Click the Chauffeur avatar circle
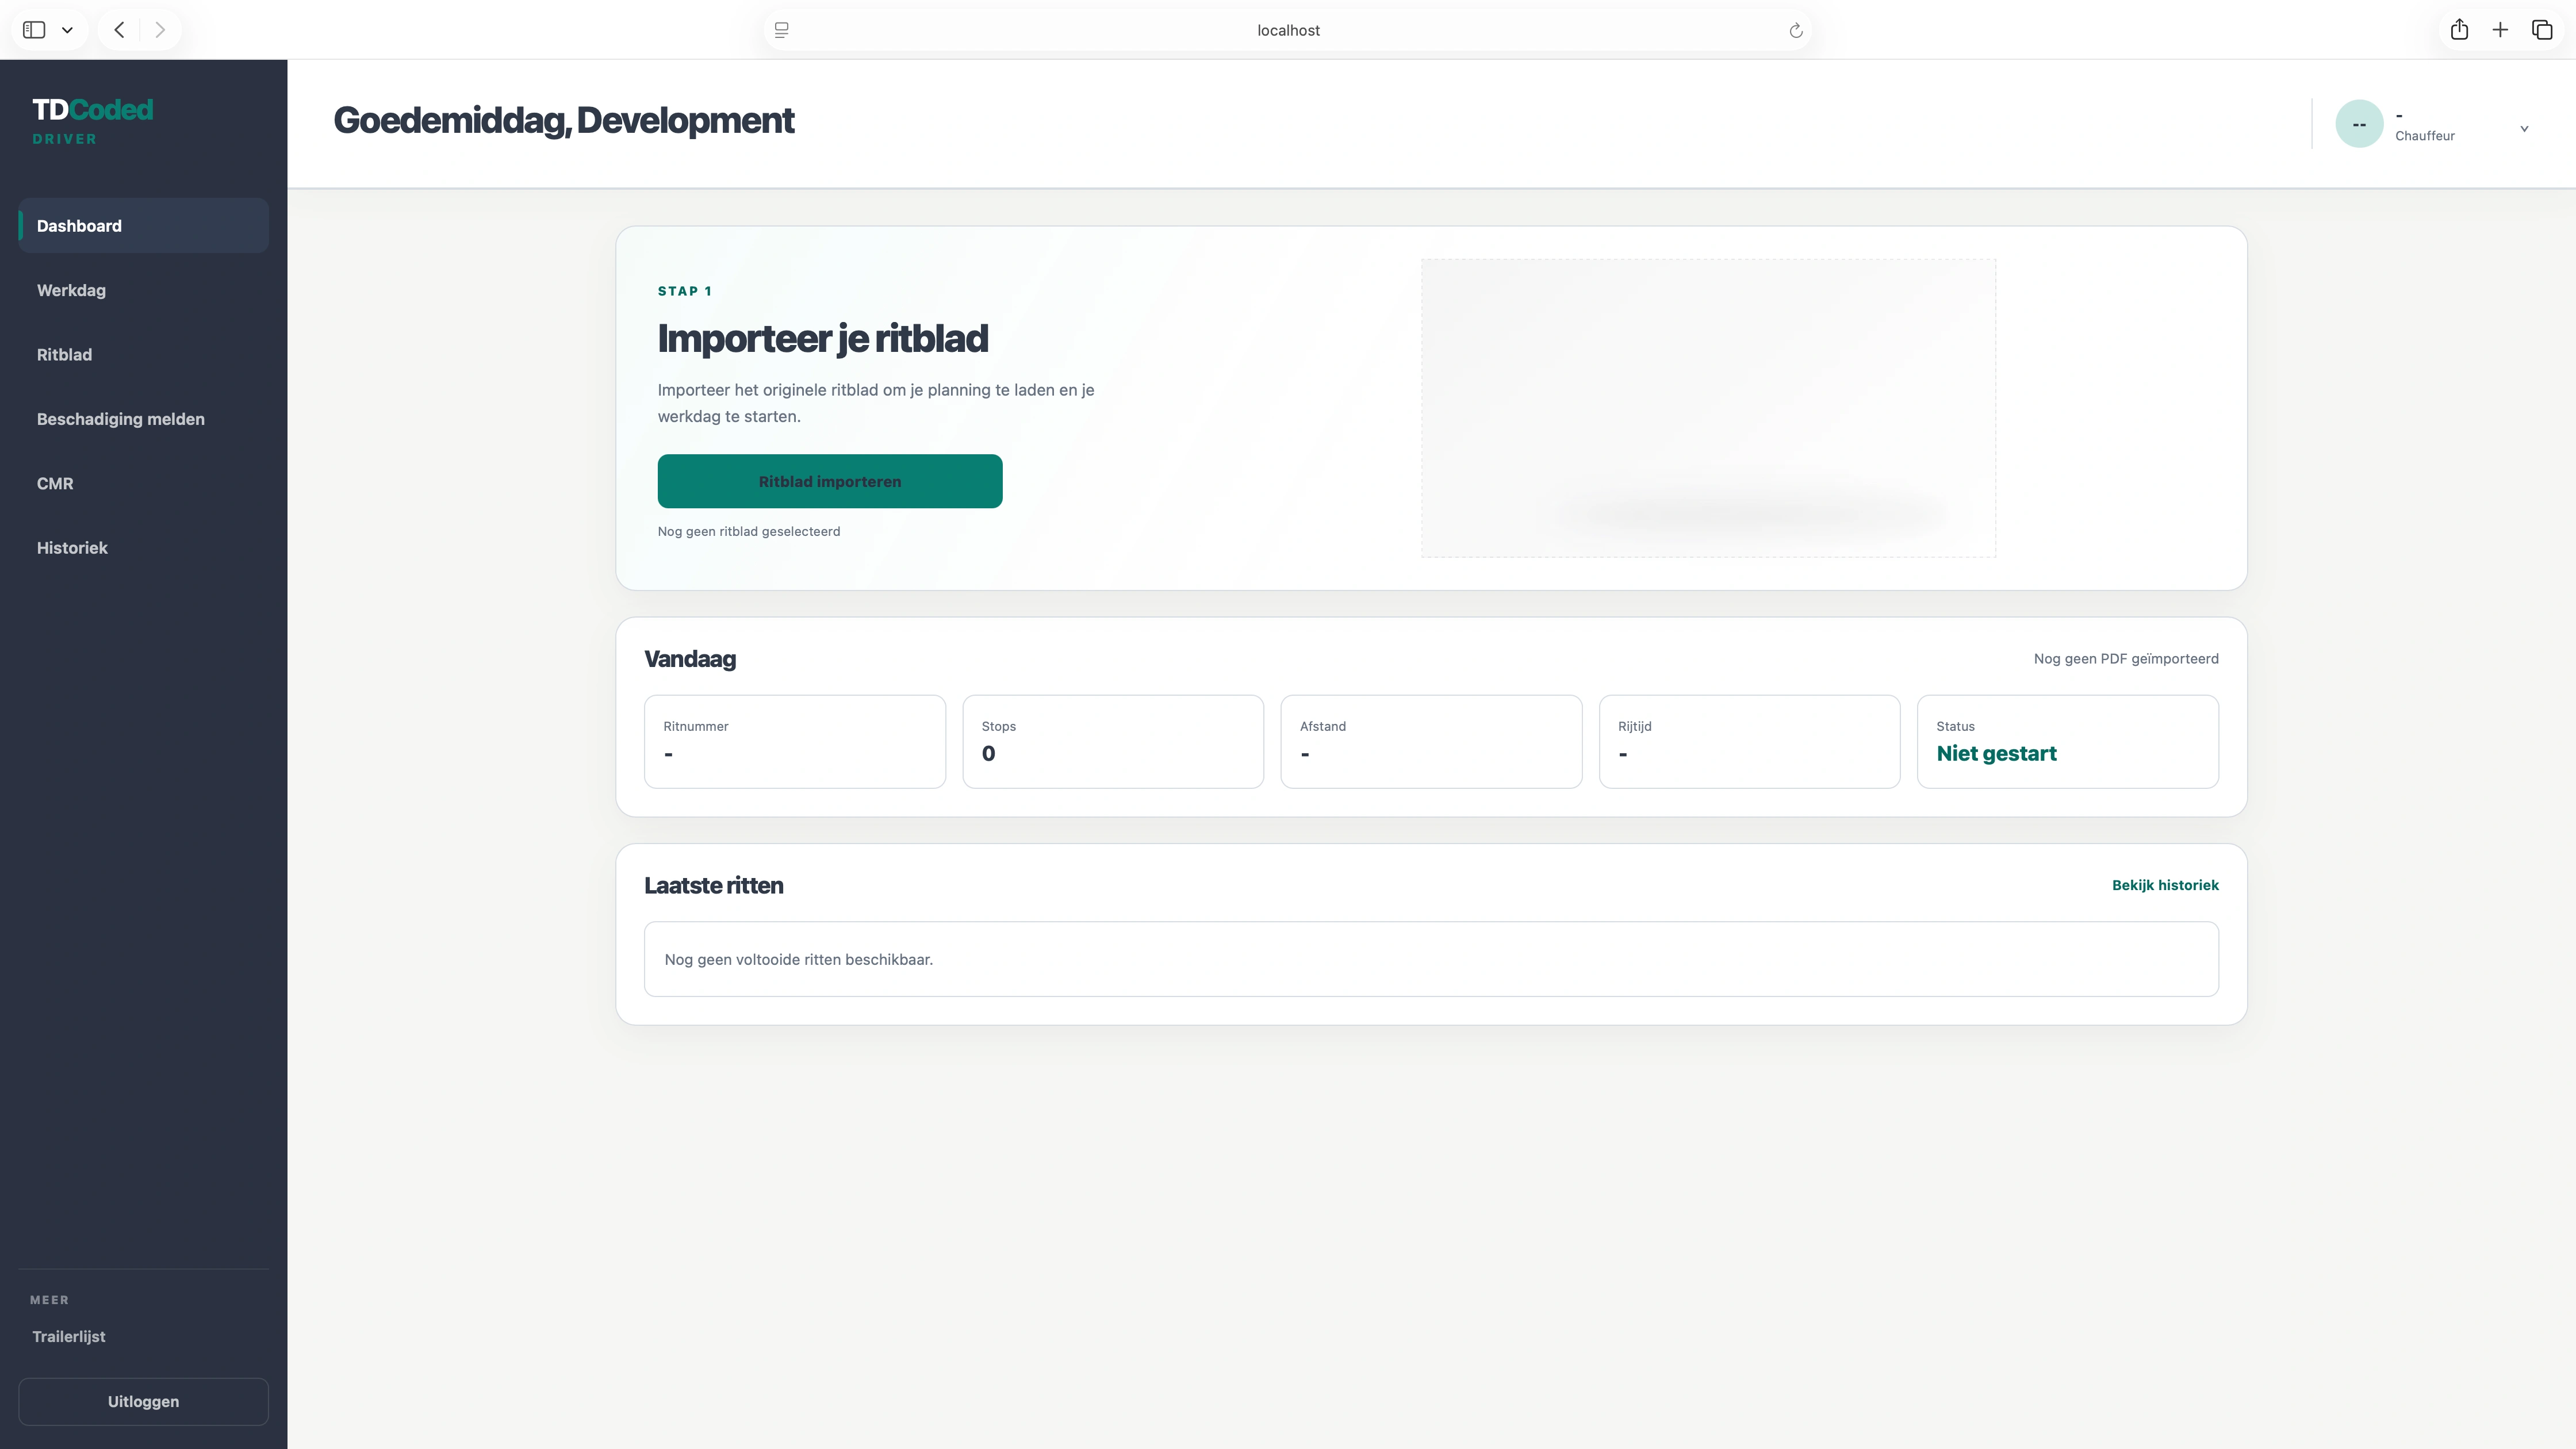This screenshot has height=1449, width=2576. 2359,124
